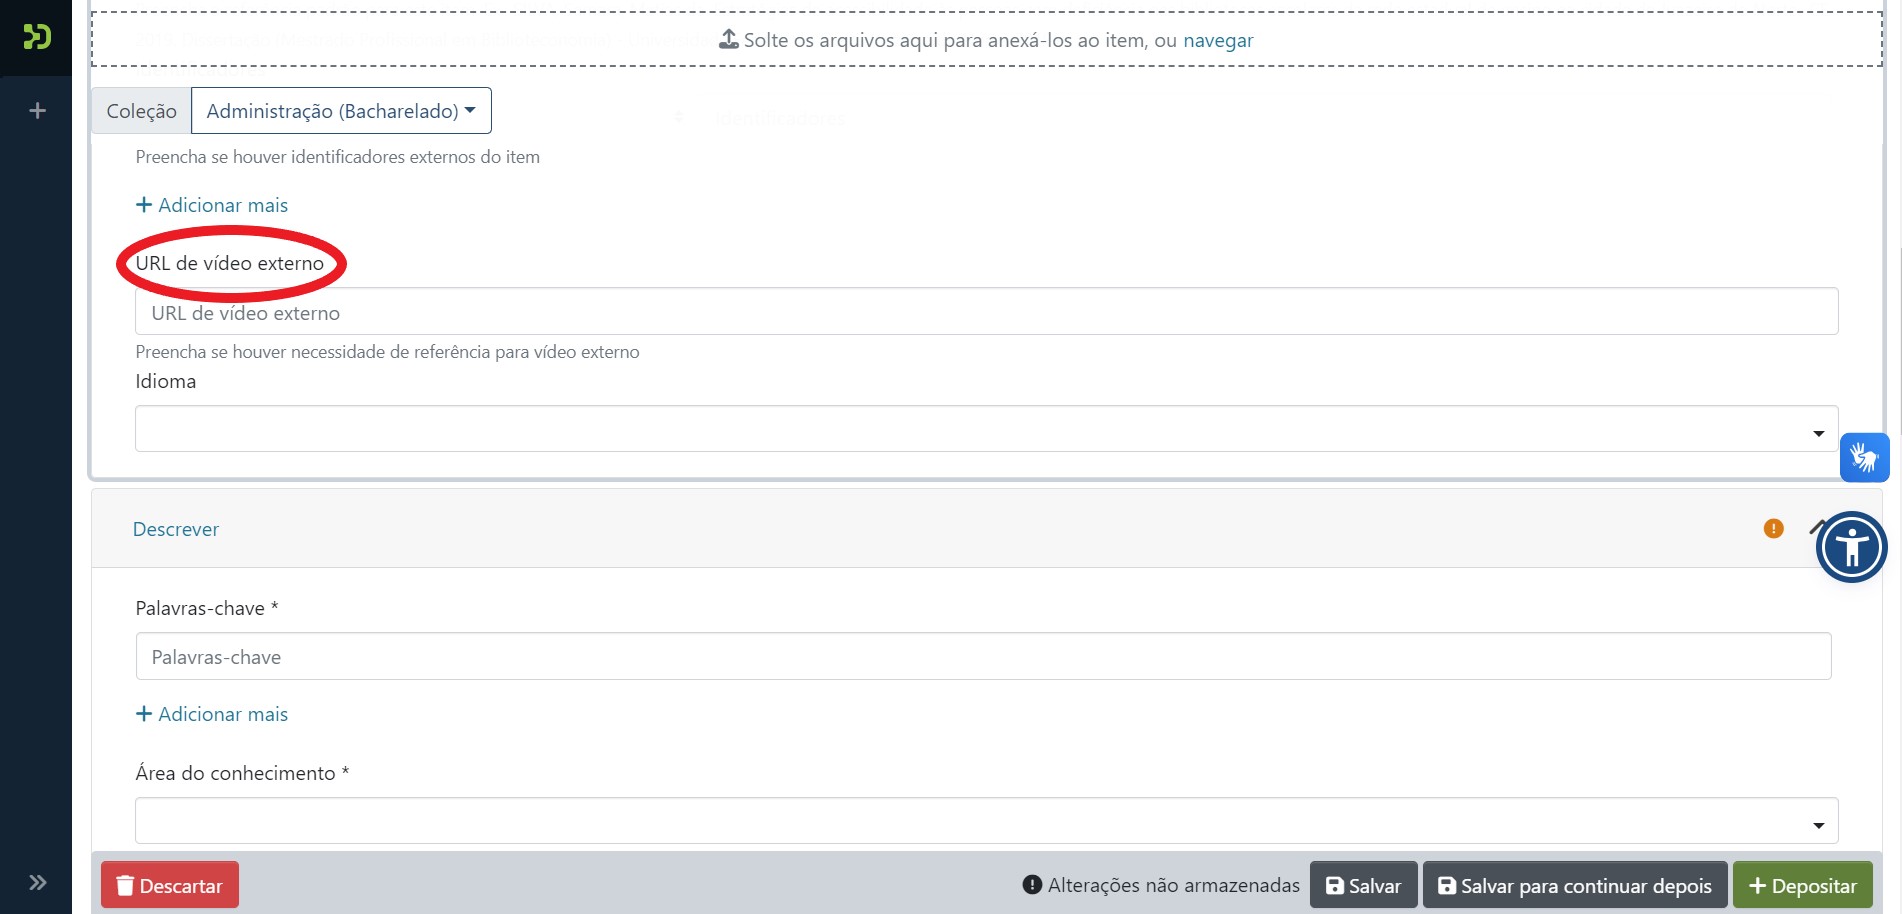Screen dimensions: 1902x914
Task: Open the VLibras sign language widget
Action: 1864,458
